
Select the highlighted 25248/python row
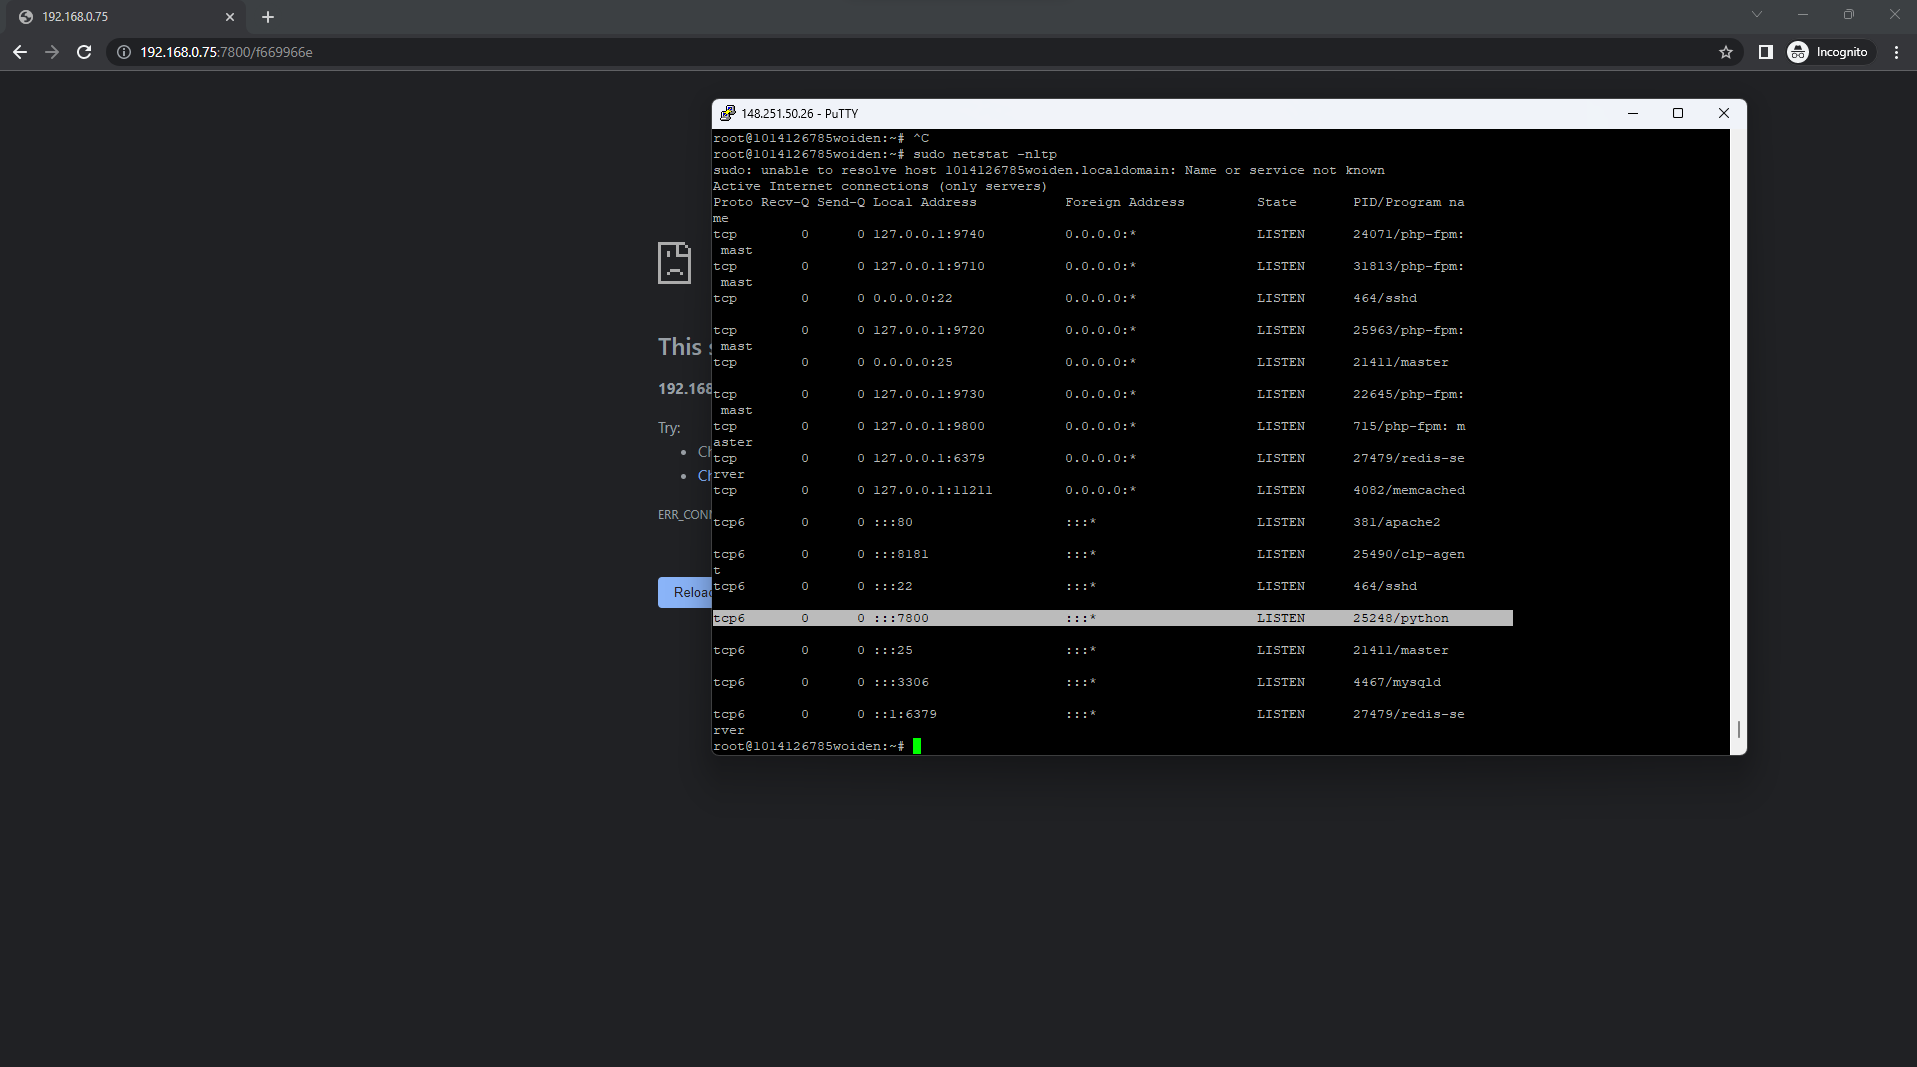(x=1112, y=618)
